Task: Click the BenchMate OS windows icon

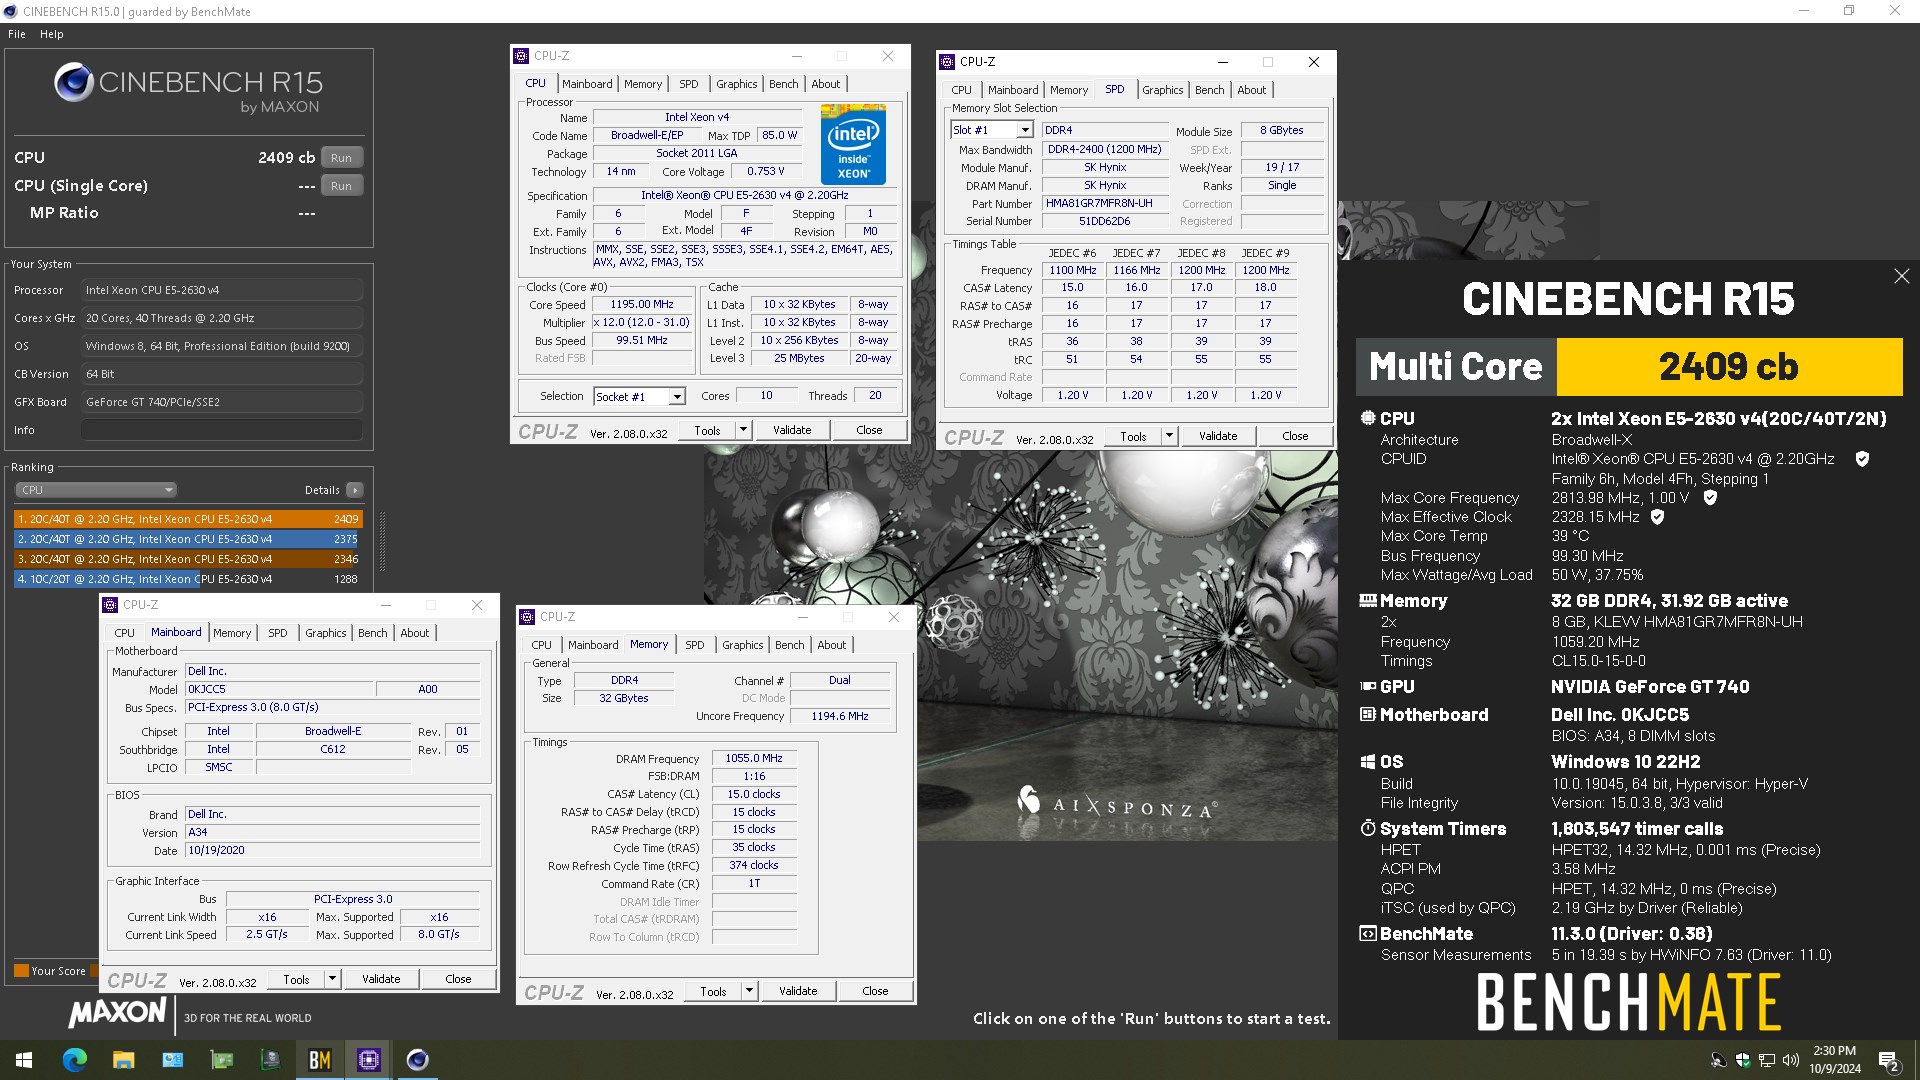Action: pyautogui.click(x=1368, y=761)
